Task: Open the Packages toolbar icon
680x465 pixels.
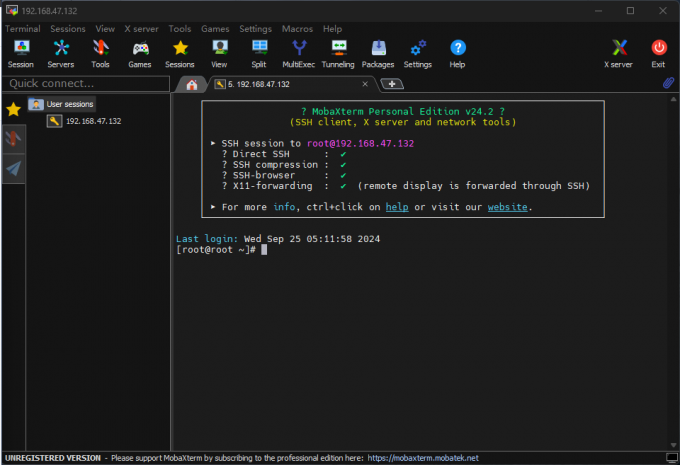Action: point(378,54)
